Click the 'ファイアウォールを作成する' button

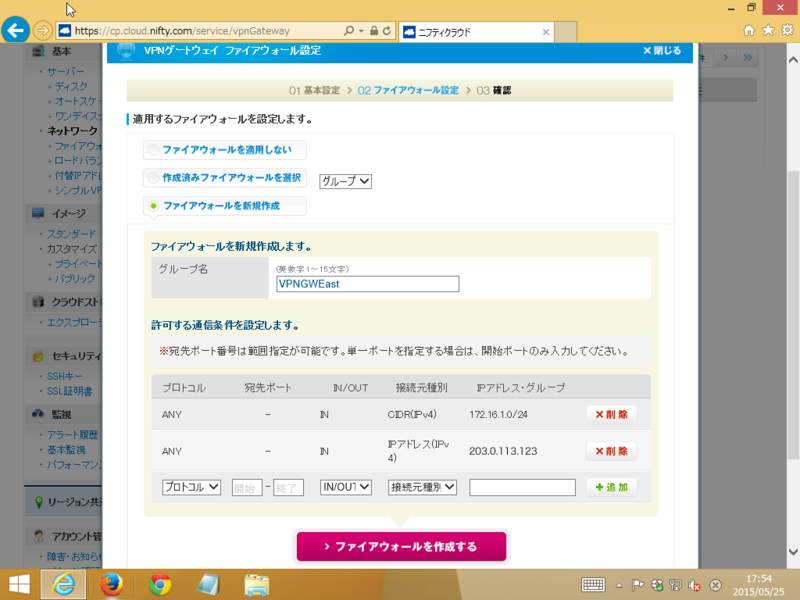coord(401,547)
